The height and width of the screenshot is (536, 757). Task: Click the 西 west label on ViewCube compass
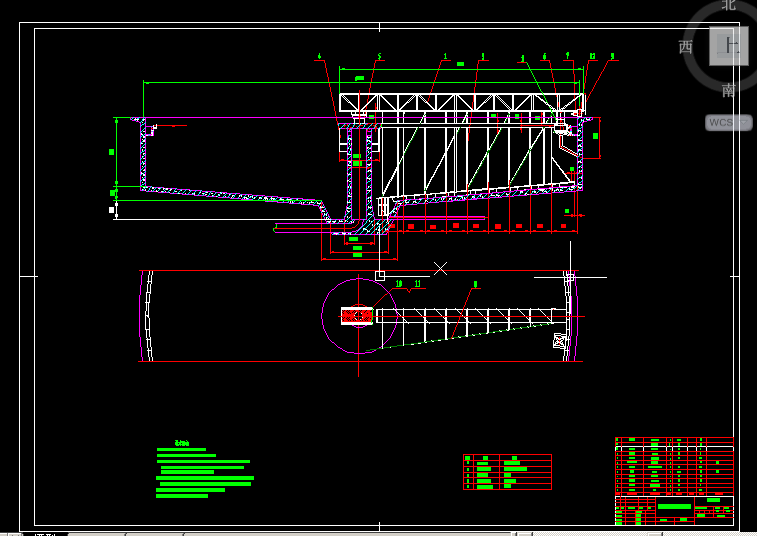(686, 47)
